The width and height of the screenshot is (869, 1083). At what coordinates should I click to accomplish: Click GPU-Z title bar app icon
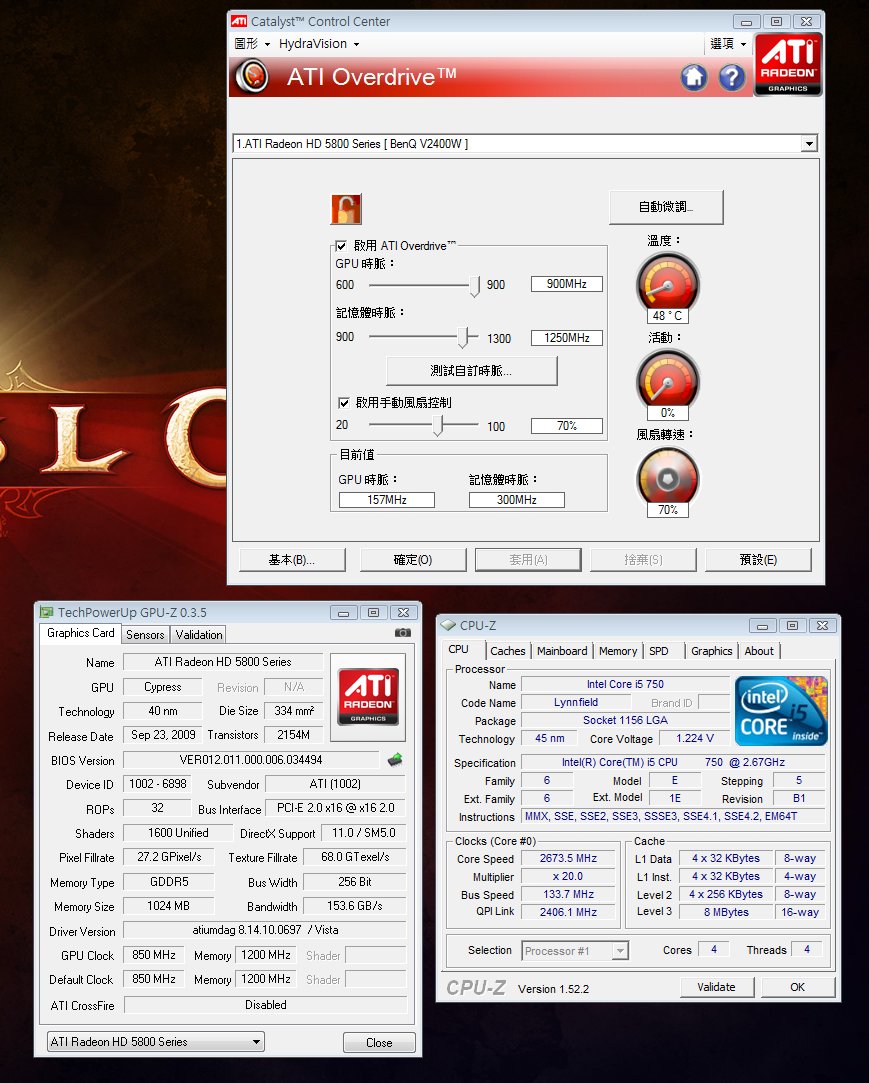46,612
